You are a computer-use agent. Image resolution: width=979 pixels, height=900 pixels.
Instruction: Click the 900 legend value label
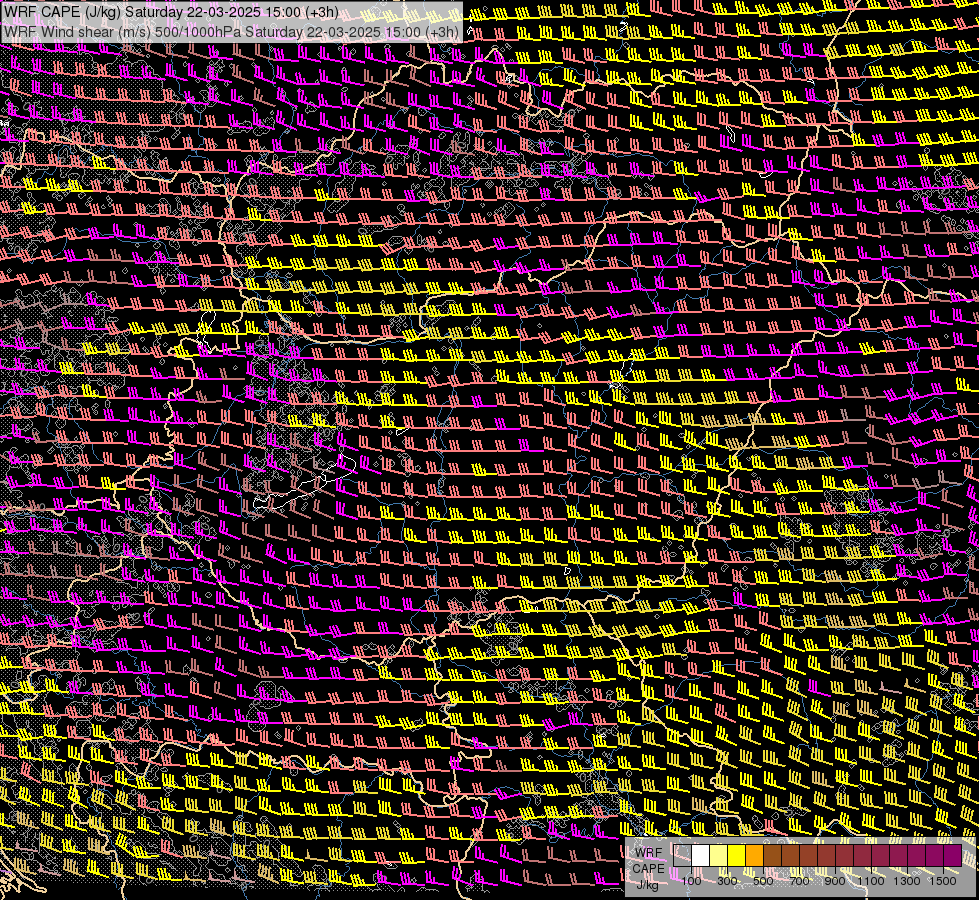835,881
